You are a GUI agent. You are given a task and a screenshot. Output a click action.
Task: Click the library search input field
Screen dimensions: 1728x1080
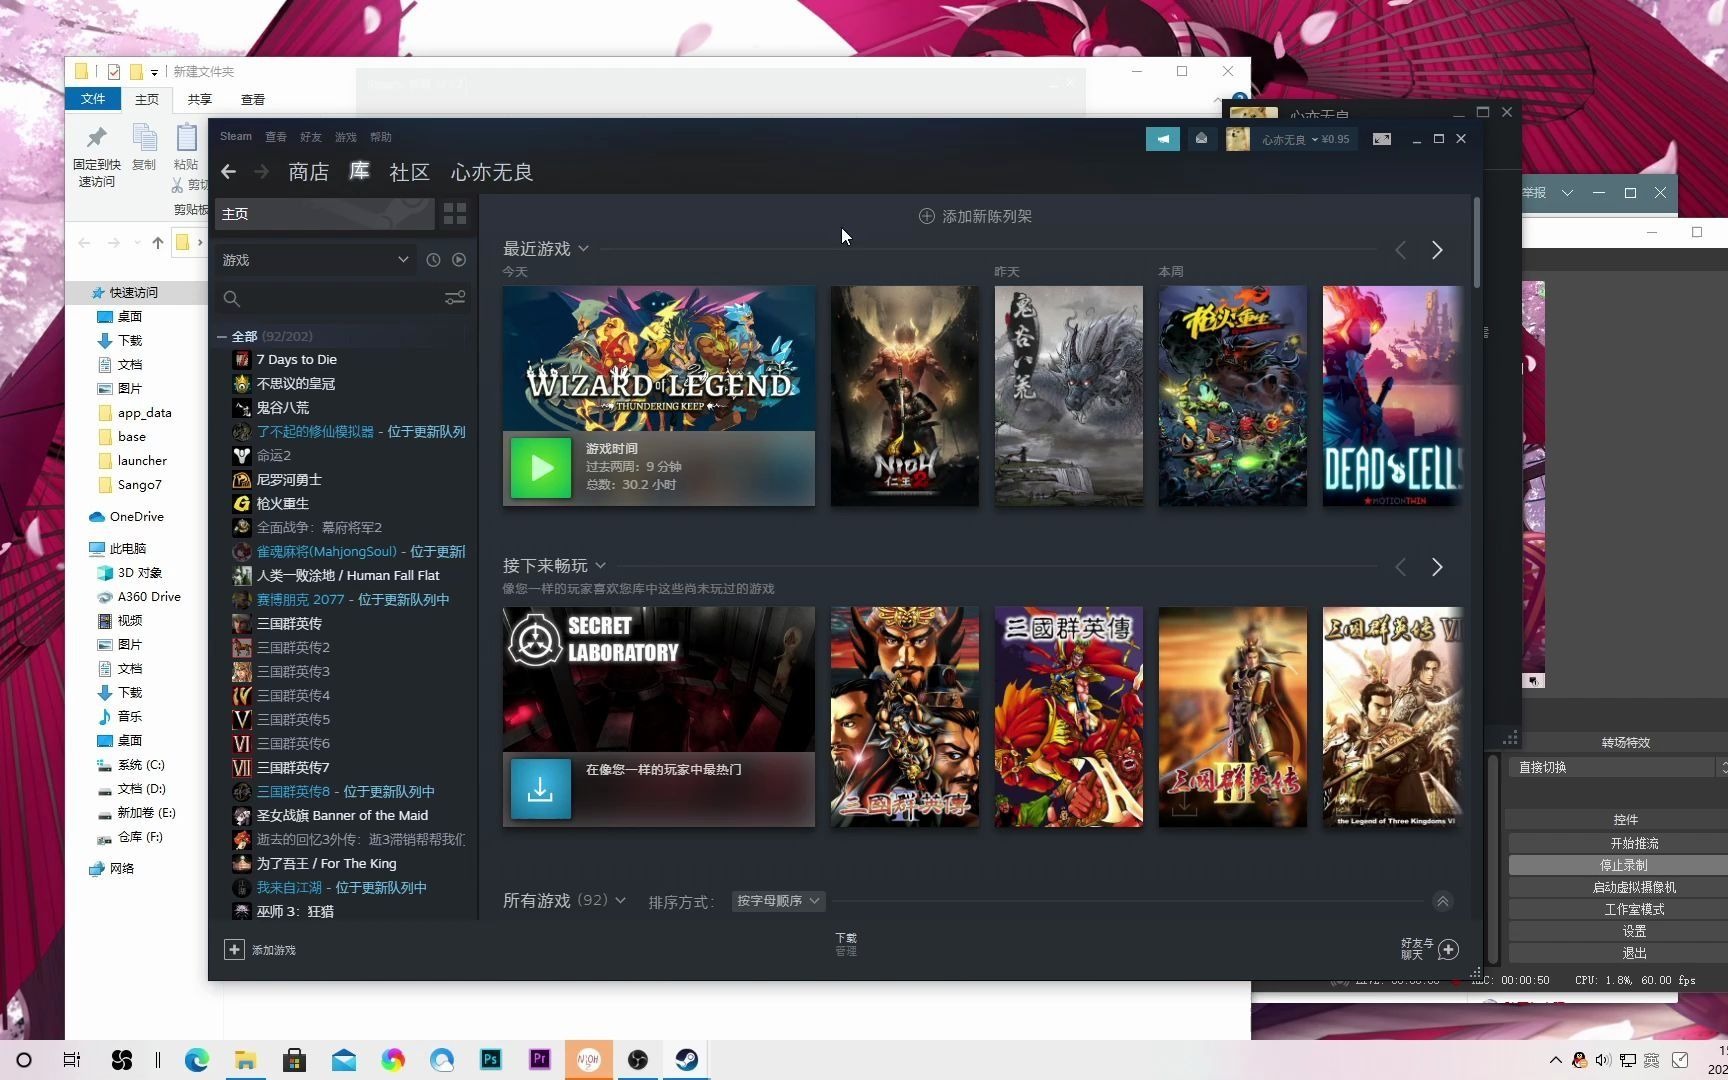coord(340,298)
